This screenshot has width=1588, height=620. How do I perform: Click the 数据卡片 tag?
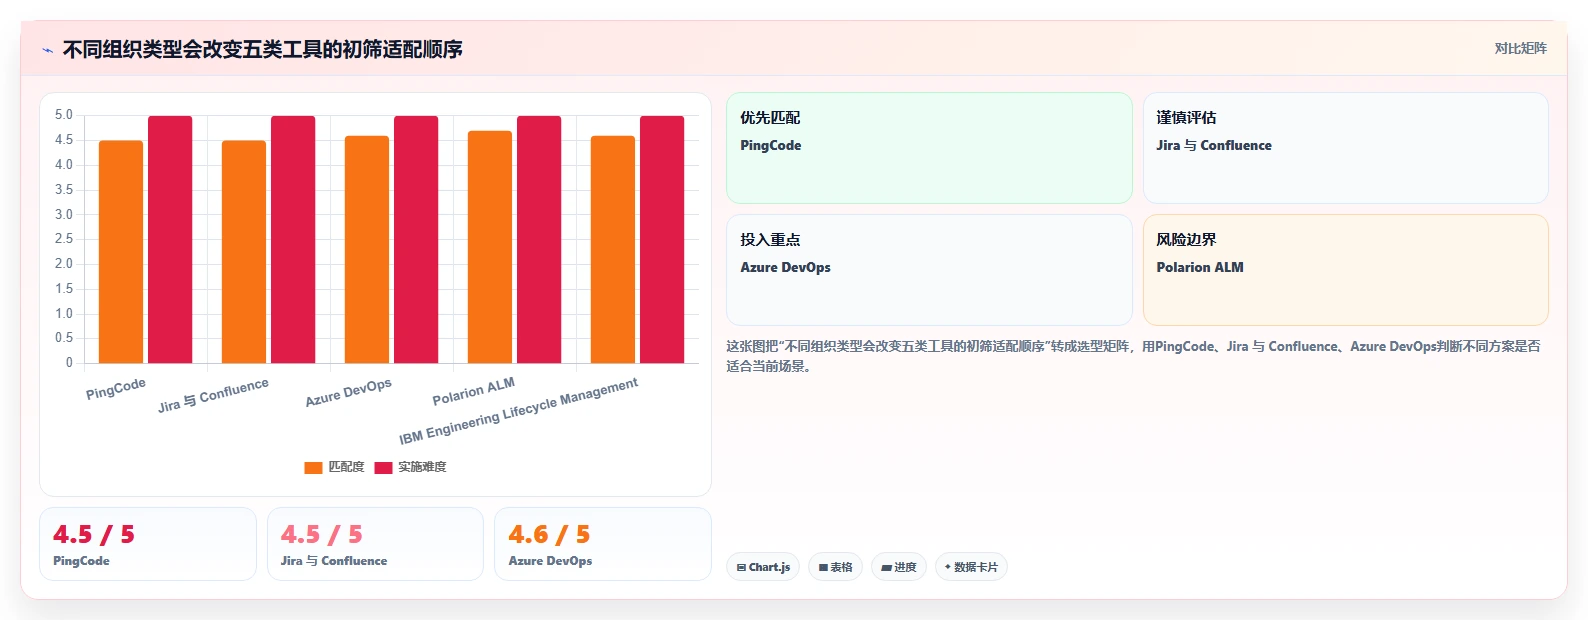click(971, 567)
